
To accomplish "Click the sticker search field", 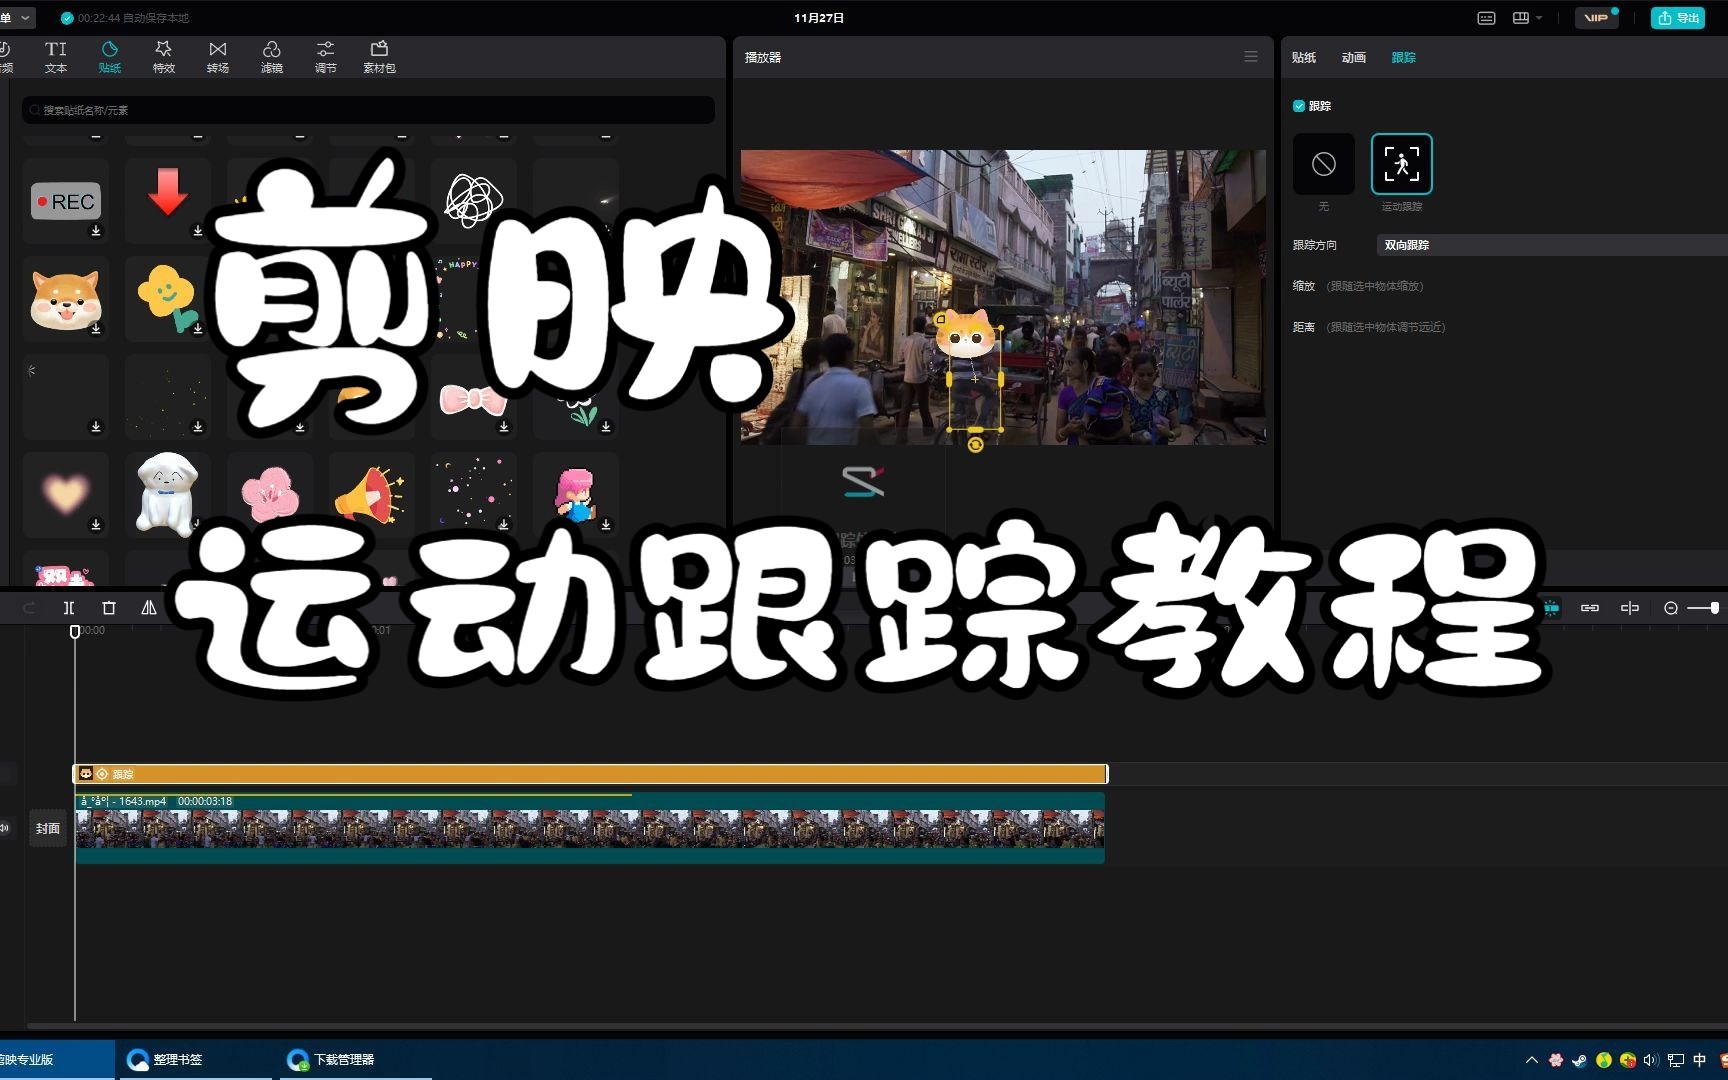I will point(368,110).
